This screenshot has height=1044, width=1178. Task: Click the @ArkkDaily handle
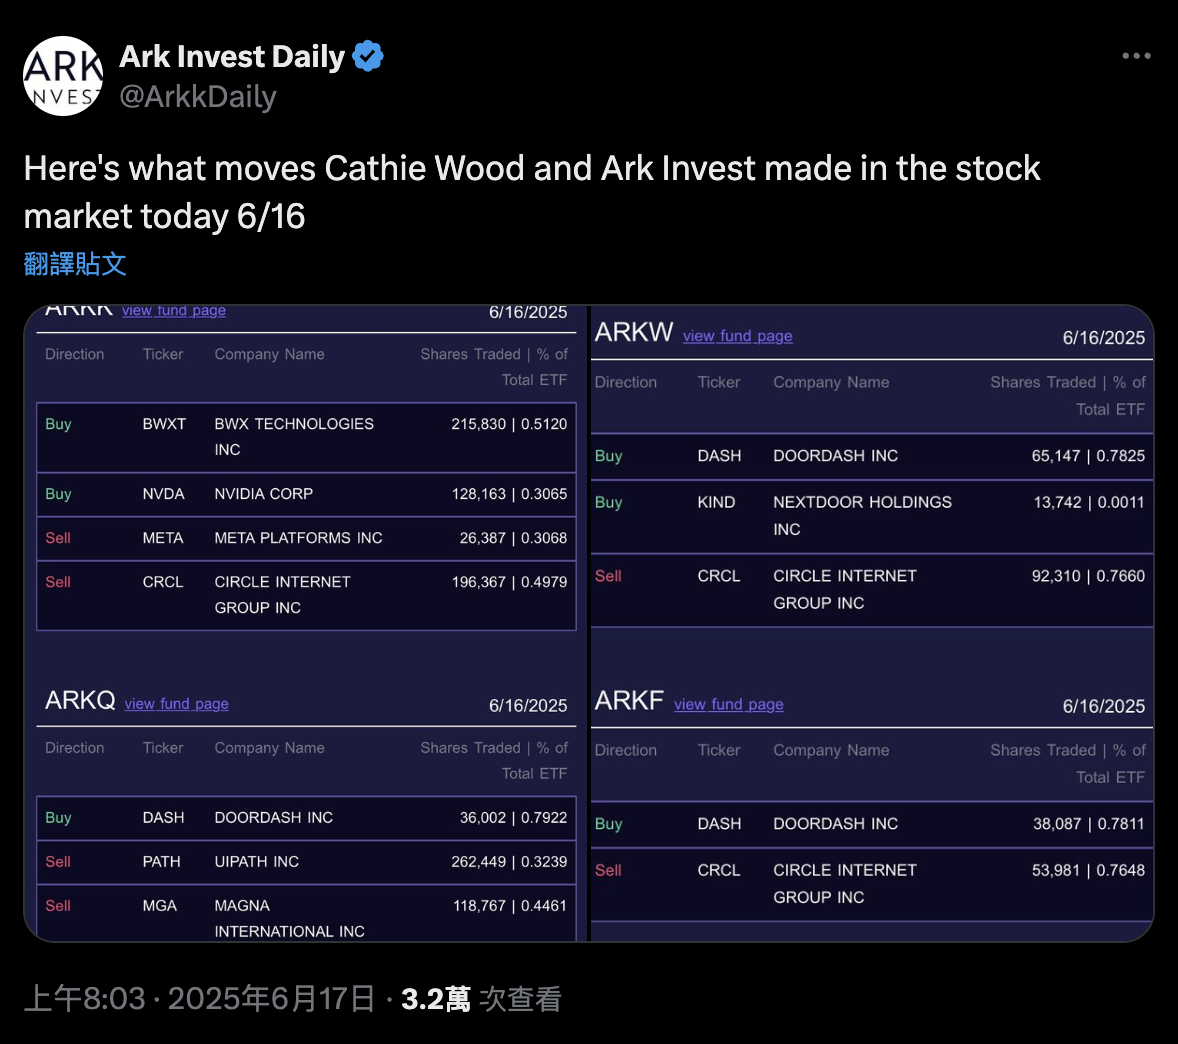pos(198,96)
